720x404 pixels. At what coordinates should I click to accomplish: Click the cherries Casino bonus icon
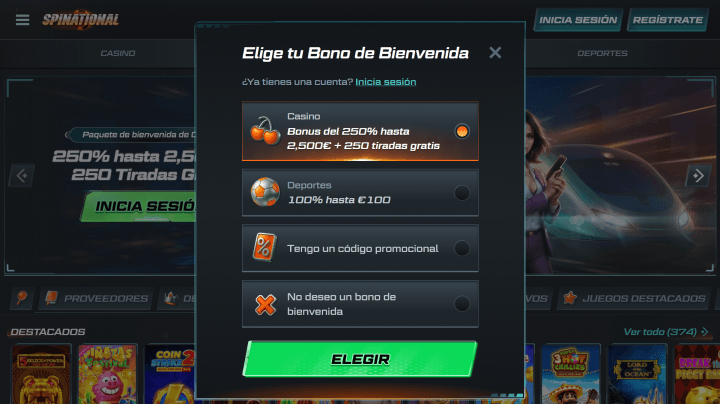(265, 131)
